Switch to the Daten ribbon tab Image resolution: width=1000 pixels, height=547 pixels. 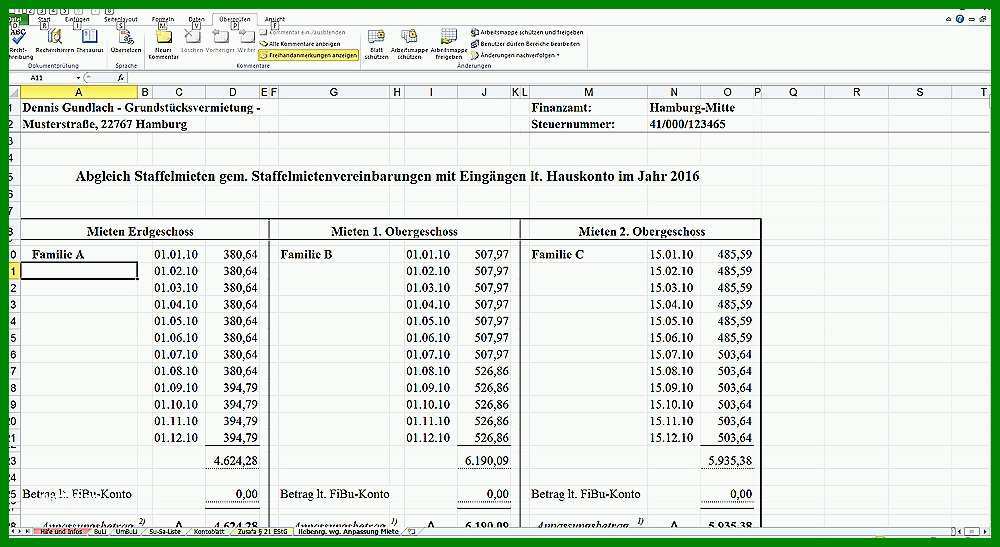[x=196, y=20]
